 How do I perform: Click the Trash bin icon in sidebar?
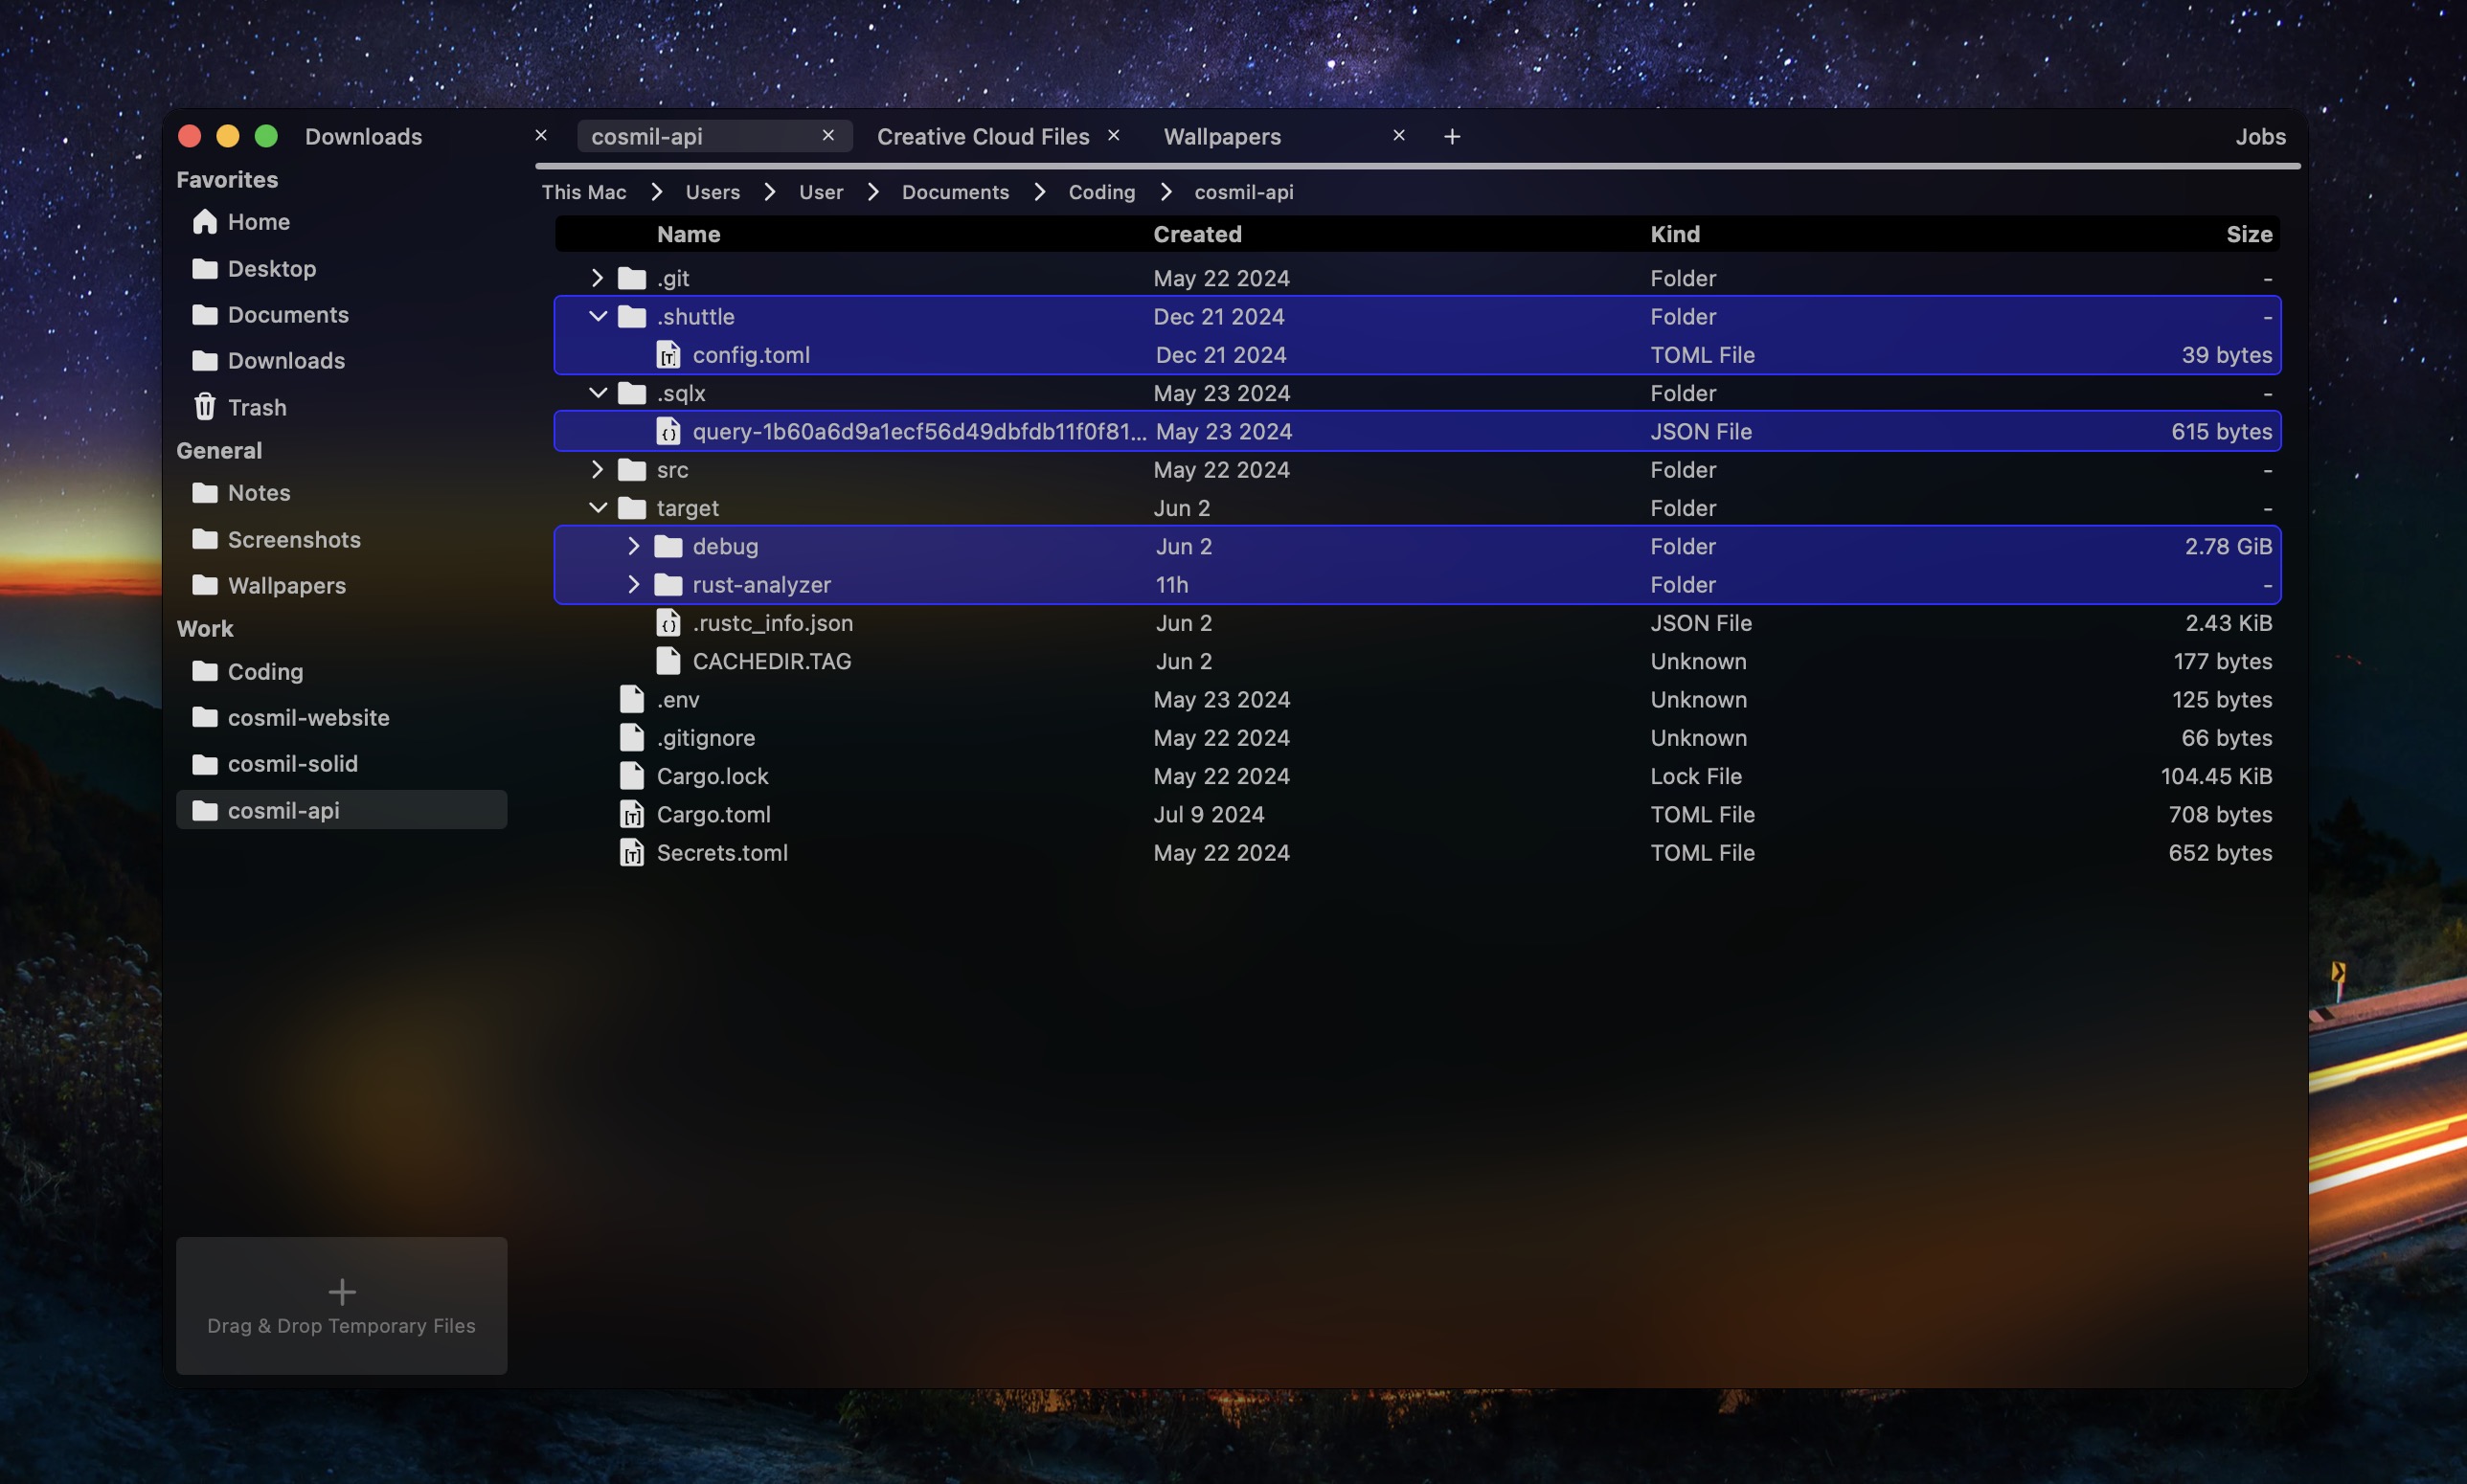click(x=205, y=407)
